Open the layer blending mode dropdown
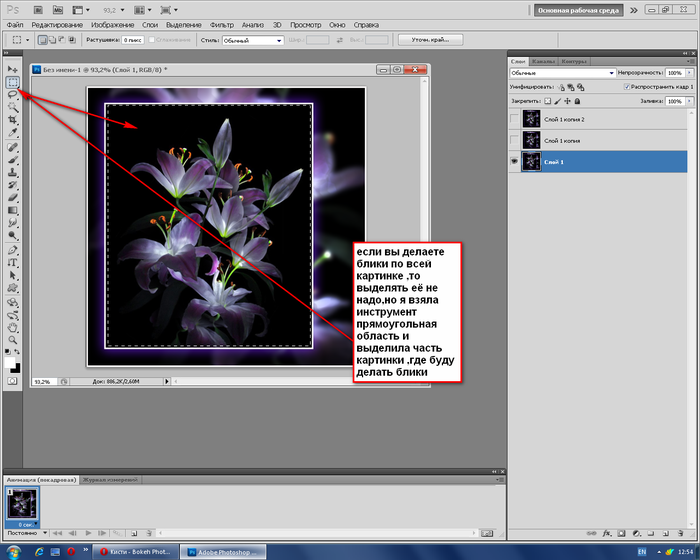 click(560, 73)
